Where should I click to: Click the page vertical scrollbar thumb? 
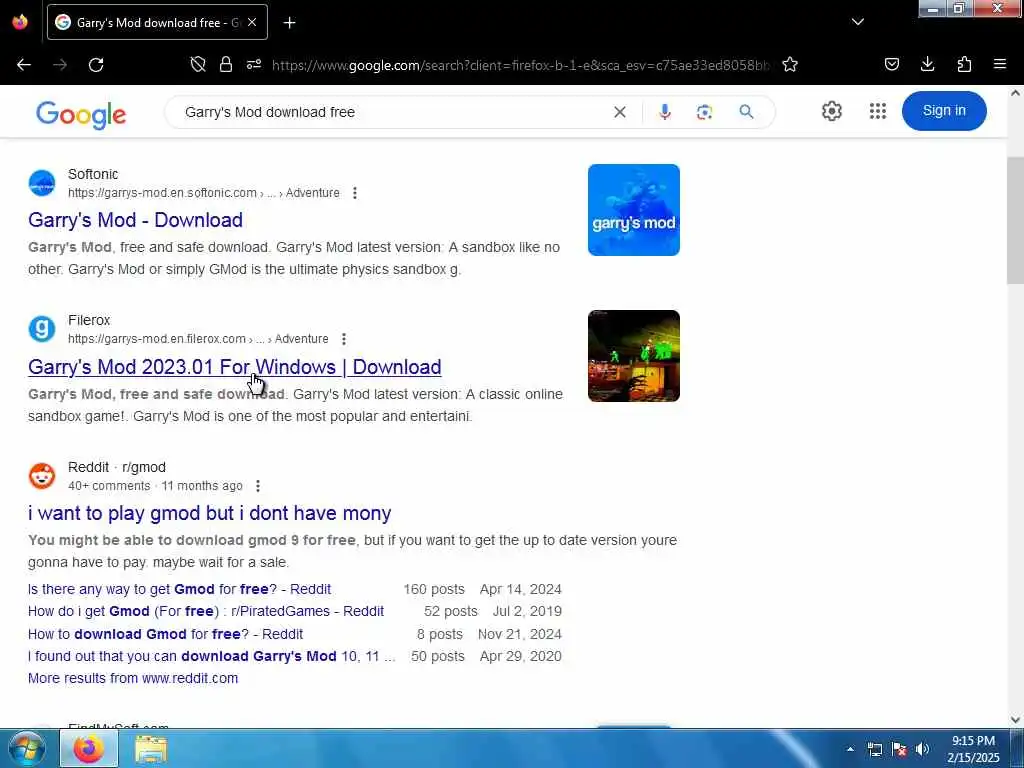[x=1015, y=221]
